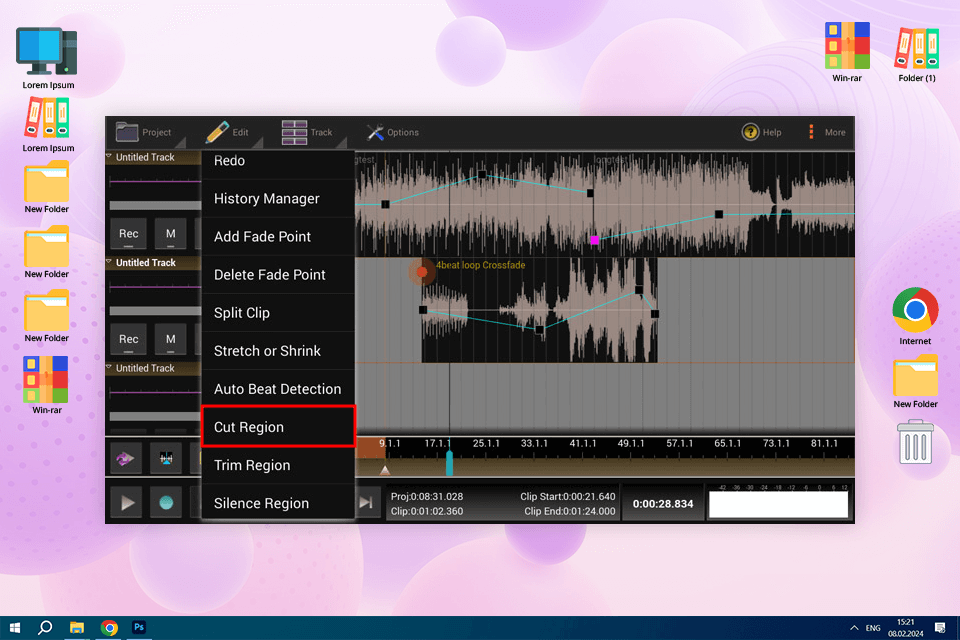Collapse the first Untitled Track header triangle
This screenshot has height=640, width=960.
[x=110, y=157]
